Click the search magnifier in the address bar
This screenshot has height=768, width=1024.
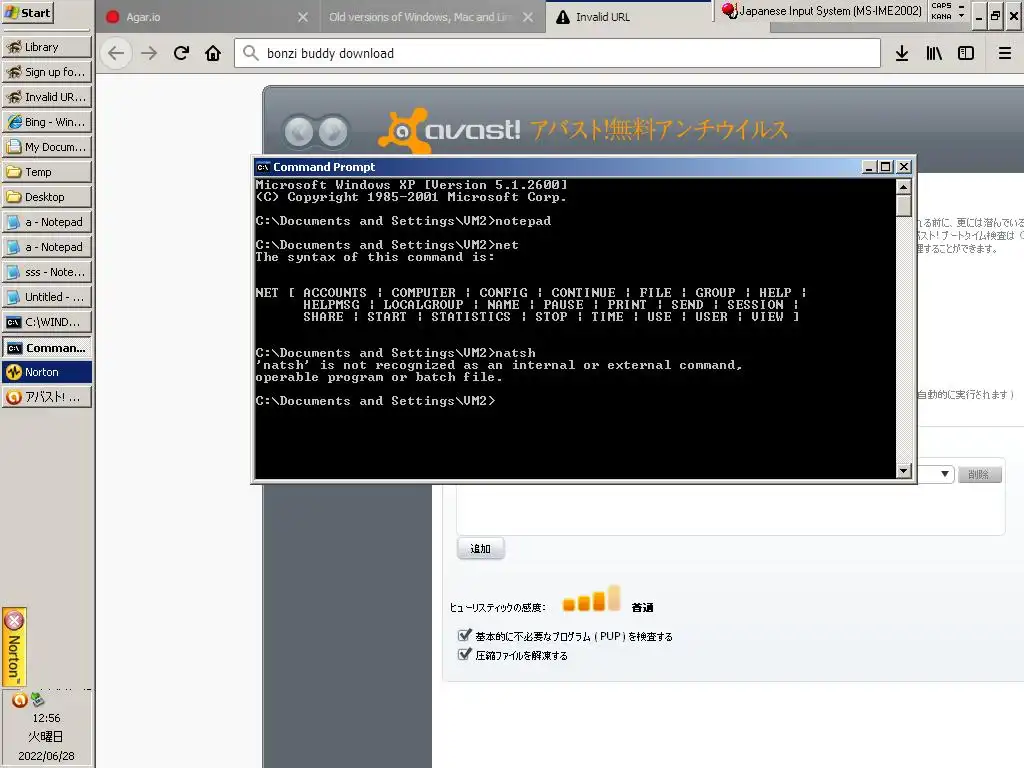click(251, 53)
